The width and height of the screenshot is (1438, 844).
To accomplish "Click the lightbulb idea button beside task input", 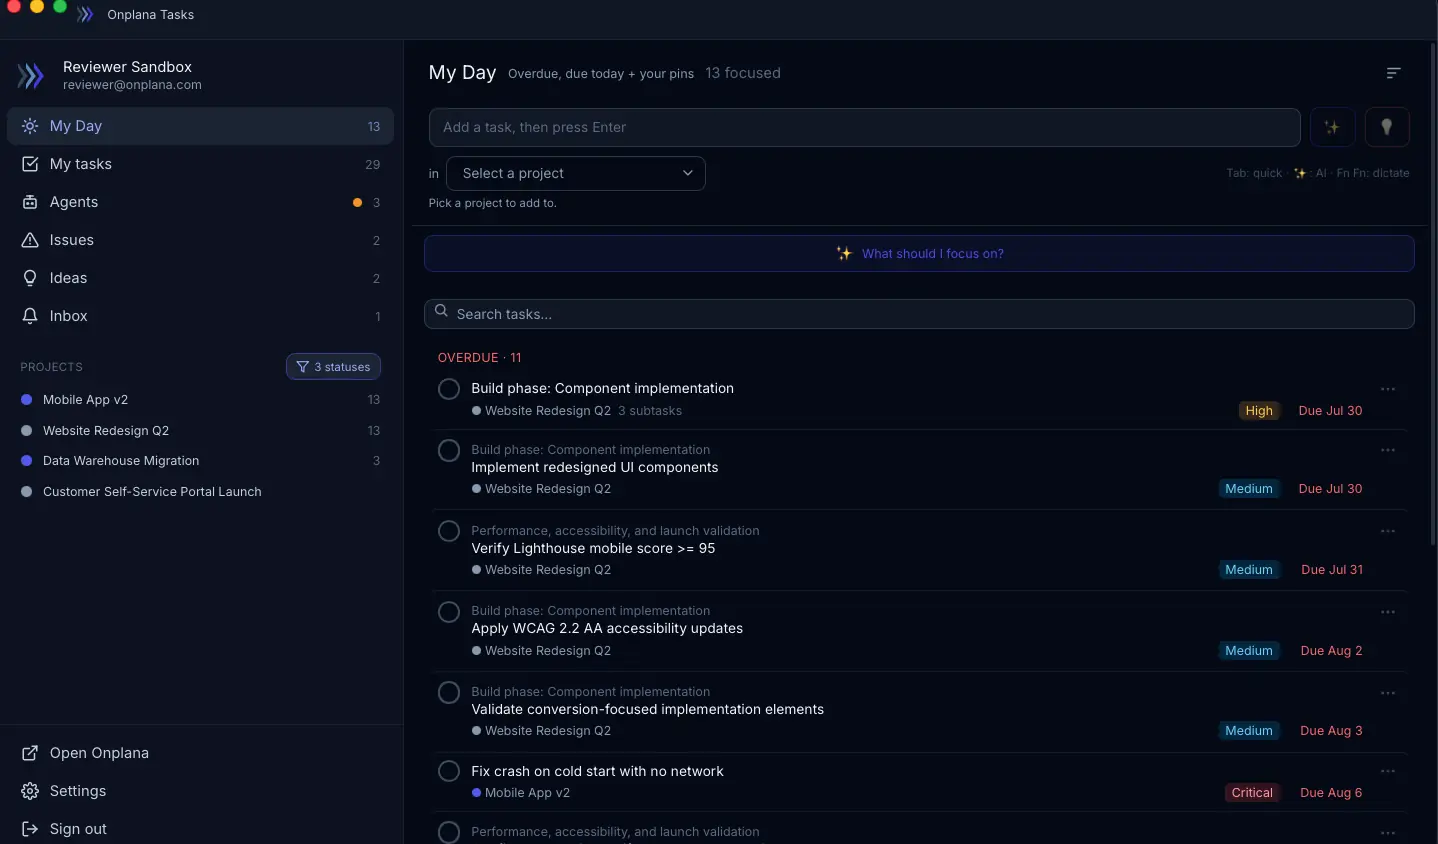I will pos(1387,127).
